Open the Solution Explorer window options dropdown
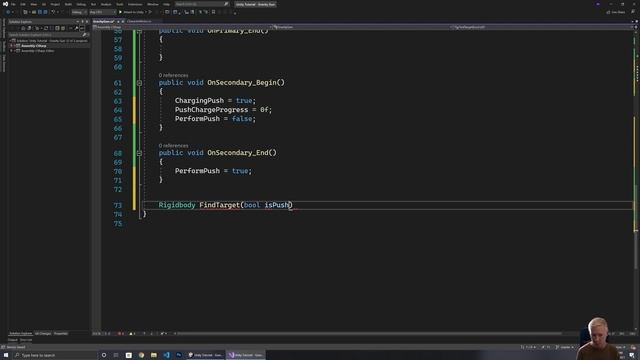The height and width of the screenshot is (360, 640). point(78,22)
